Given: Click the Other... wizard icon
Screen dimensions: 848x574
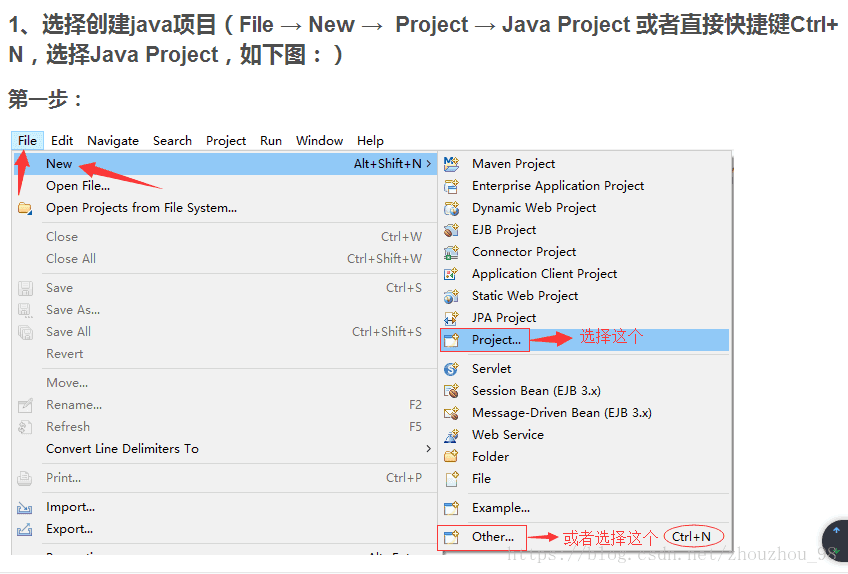Looking at the screenshot, I should click(x=451, y=537).
